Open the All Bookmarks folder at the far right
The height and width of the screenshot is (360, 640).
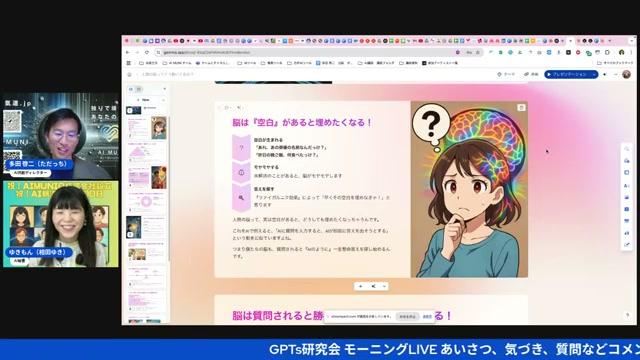tap(615, 63)
